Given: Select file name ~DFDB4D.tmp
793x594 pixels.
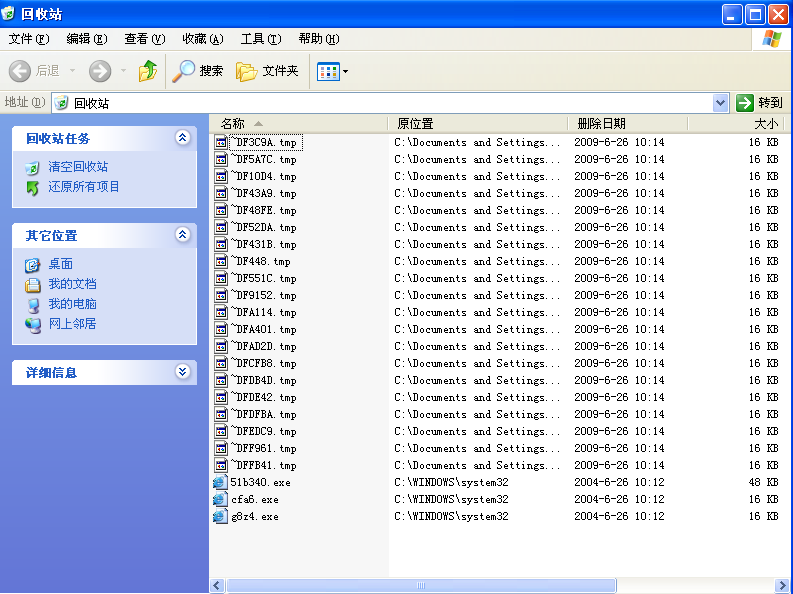Looking at the screenshot, I should (x=263, y=380).
